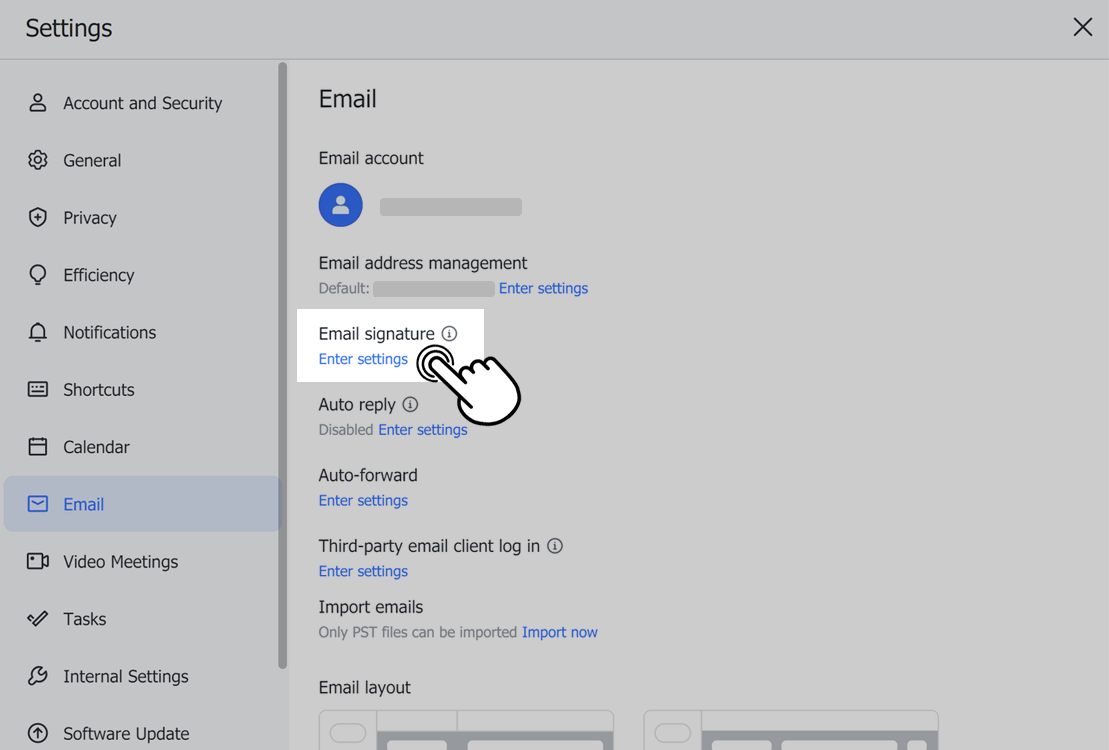Click the Software Update arrow icon
The image size is (1109, 750).
(x=37, y=733)
